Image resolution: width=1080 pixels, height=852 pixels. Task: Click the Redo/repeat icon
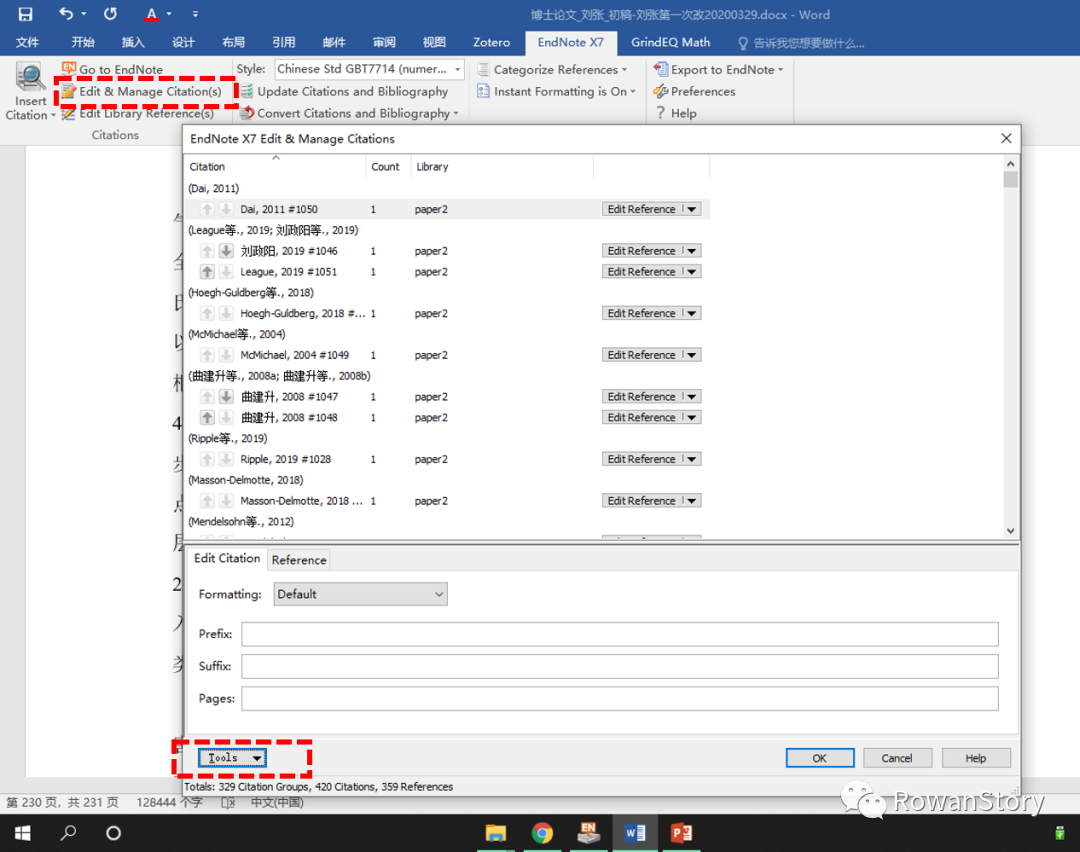(x=110, y=14)
